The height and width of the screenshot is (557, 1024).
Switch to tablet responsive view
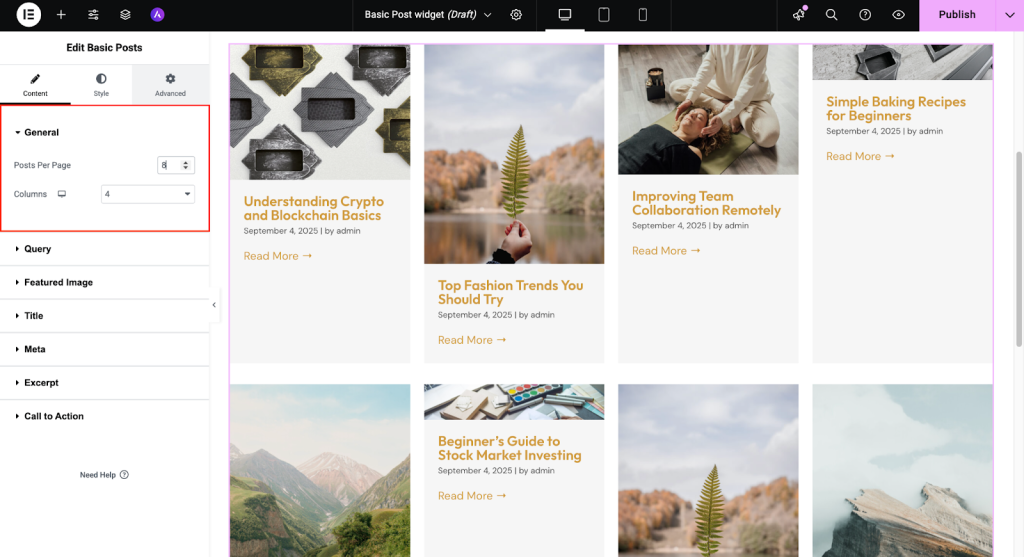604,15
